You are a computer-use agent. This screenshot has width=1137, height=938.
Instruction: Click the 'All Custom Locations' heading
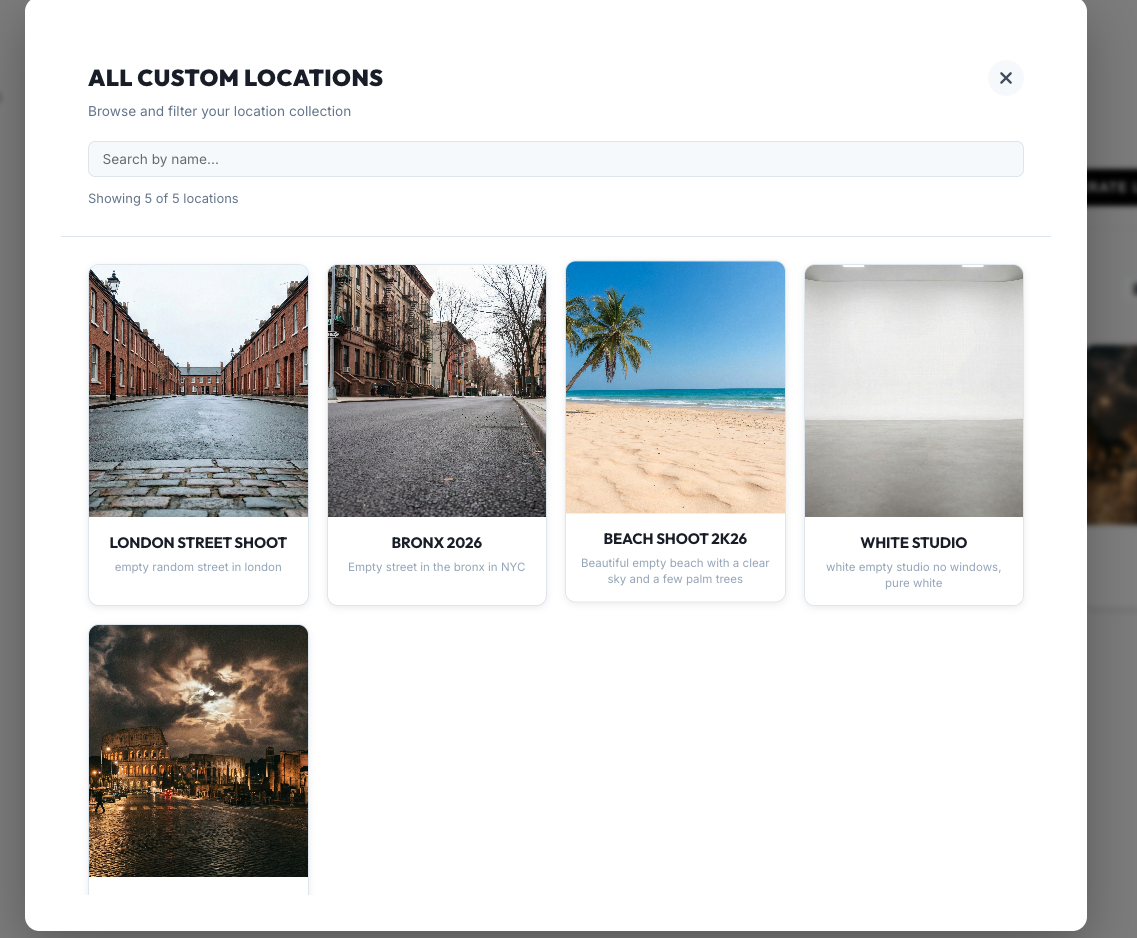(235, 78)
